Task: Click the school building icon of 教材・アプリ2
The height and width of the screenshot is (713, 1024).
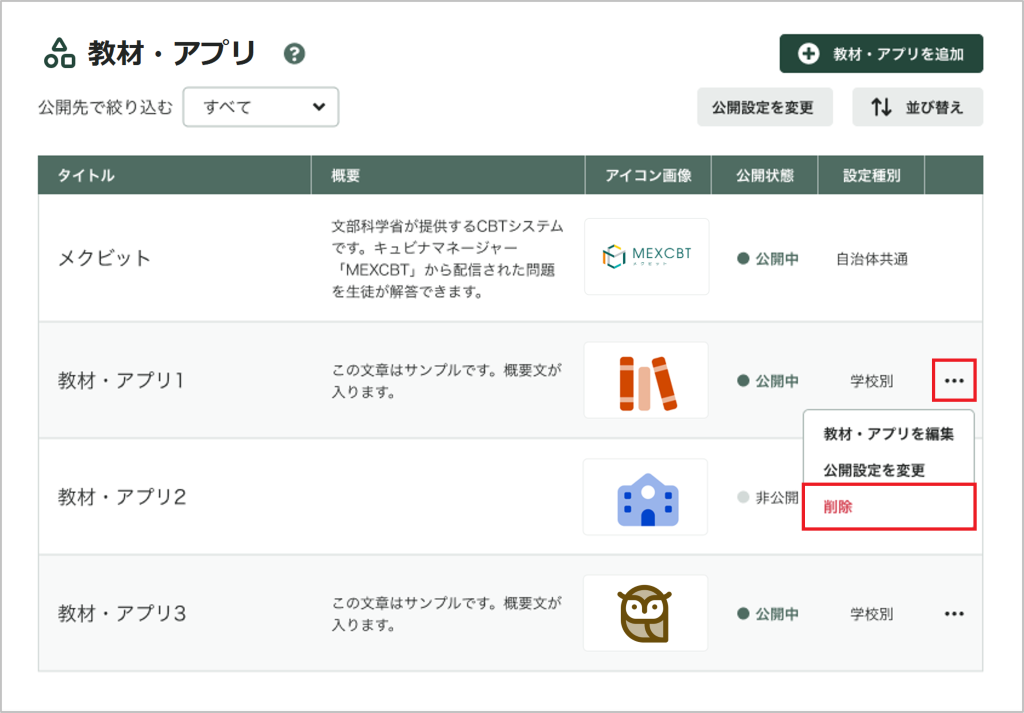Action: [647, 497]
